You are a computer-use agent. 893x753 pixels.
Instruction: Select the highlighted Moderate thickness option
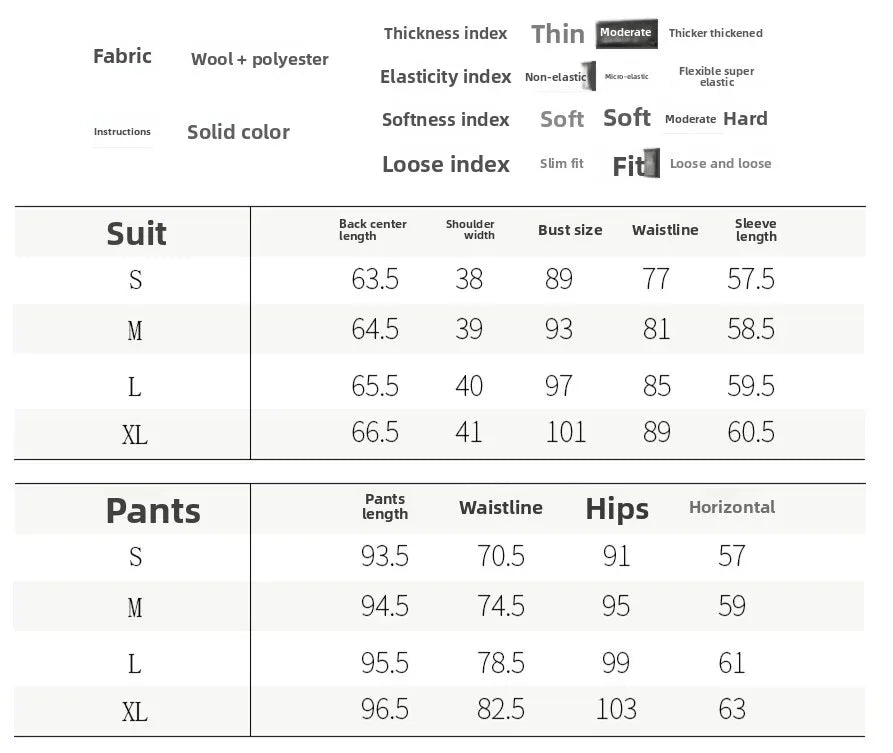[x=626, y=33]
